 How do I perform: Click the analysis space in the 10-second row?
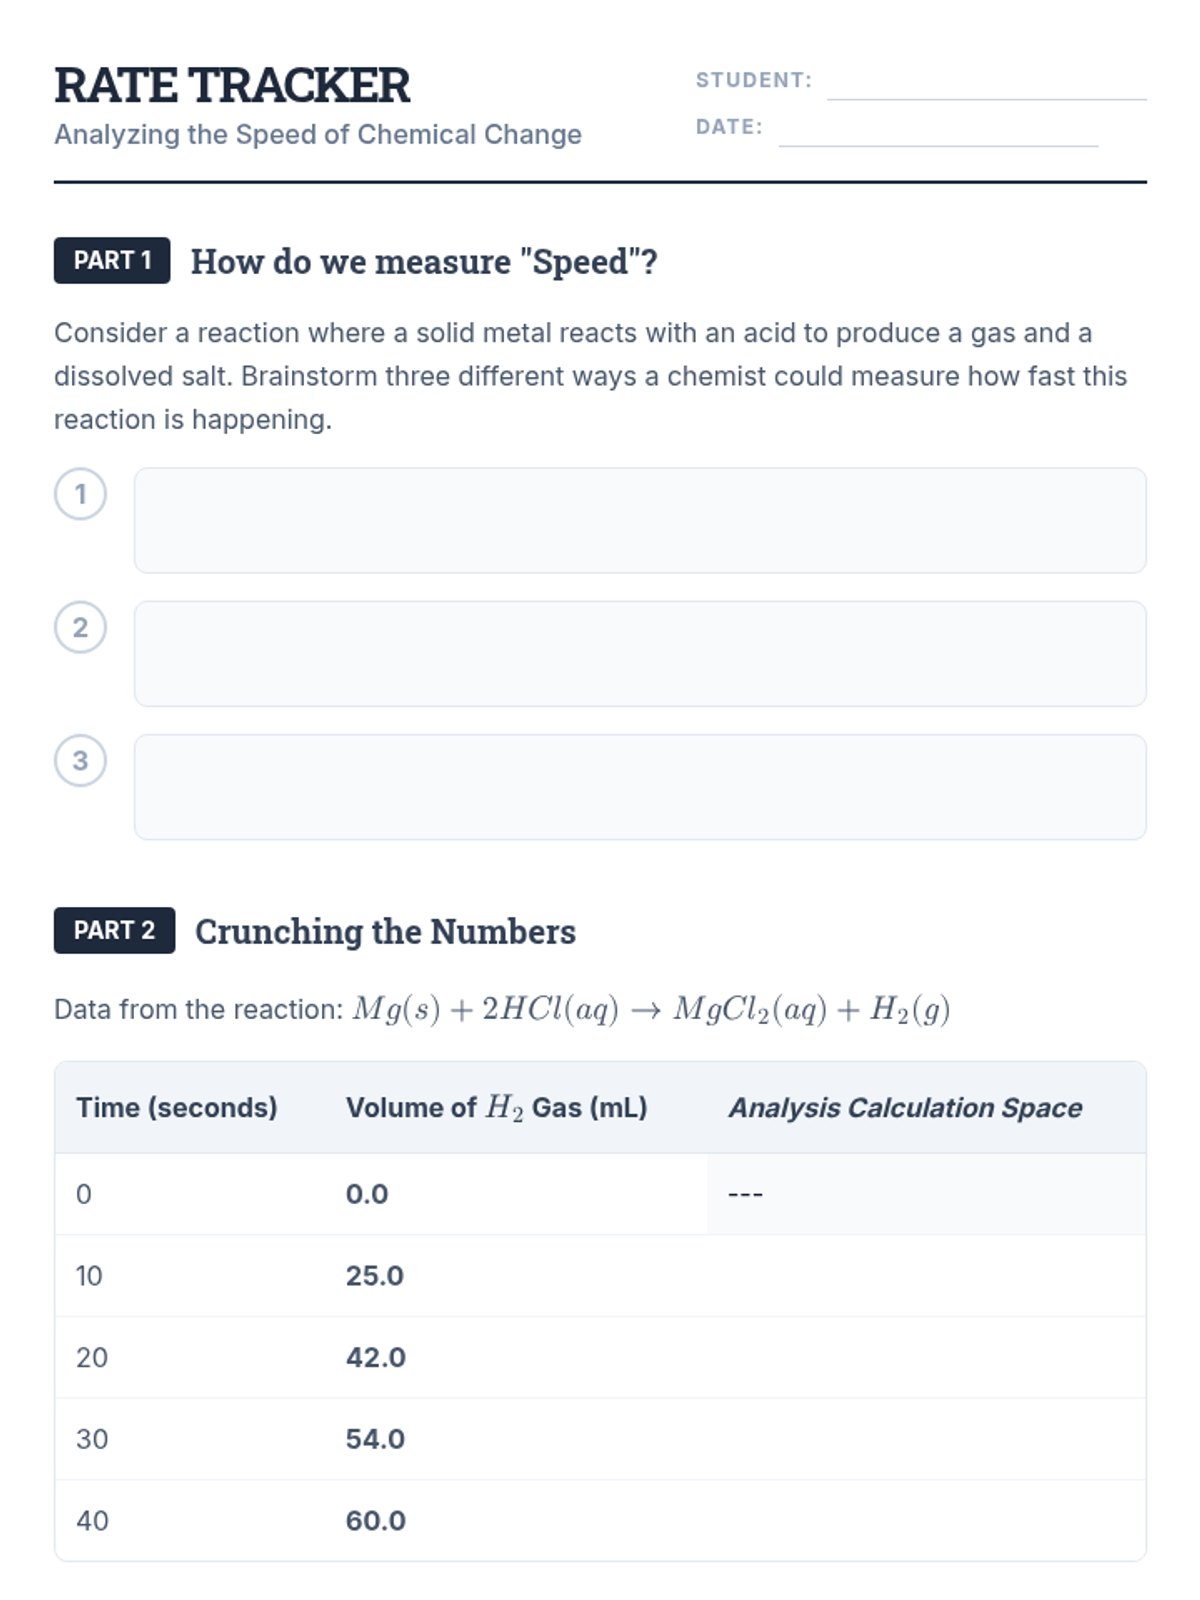click(925, 1275)
